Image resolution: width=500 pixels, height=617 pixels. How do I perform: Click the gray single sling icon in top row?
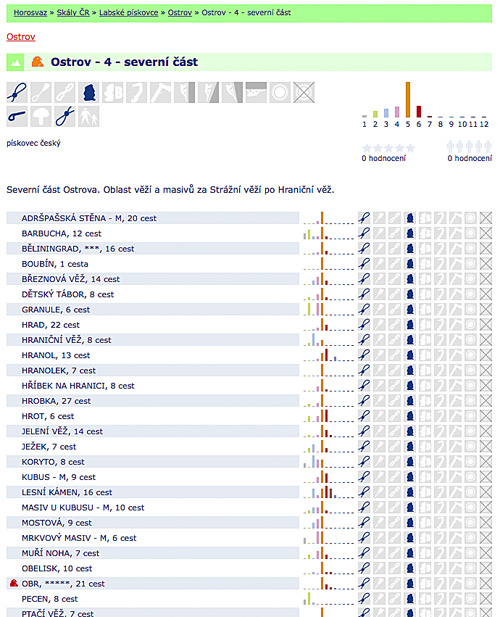(x=41, y=92)
